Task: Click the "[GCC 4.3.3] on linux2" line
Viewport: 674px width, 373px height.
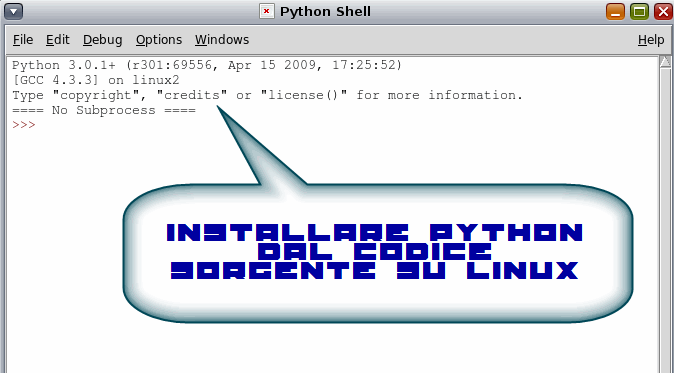Action: pyautogui.click(x=95, y=80)
